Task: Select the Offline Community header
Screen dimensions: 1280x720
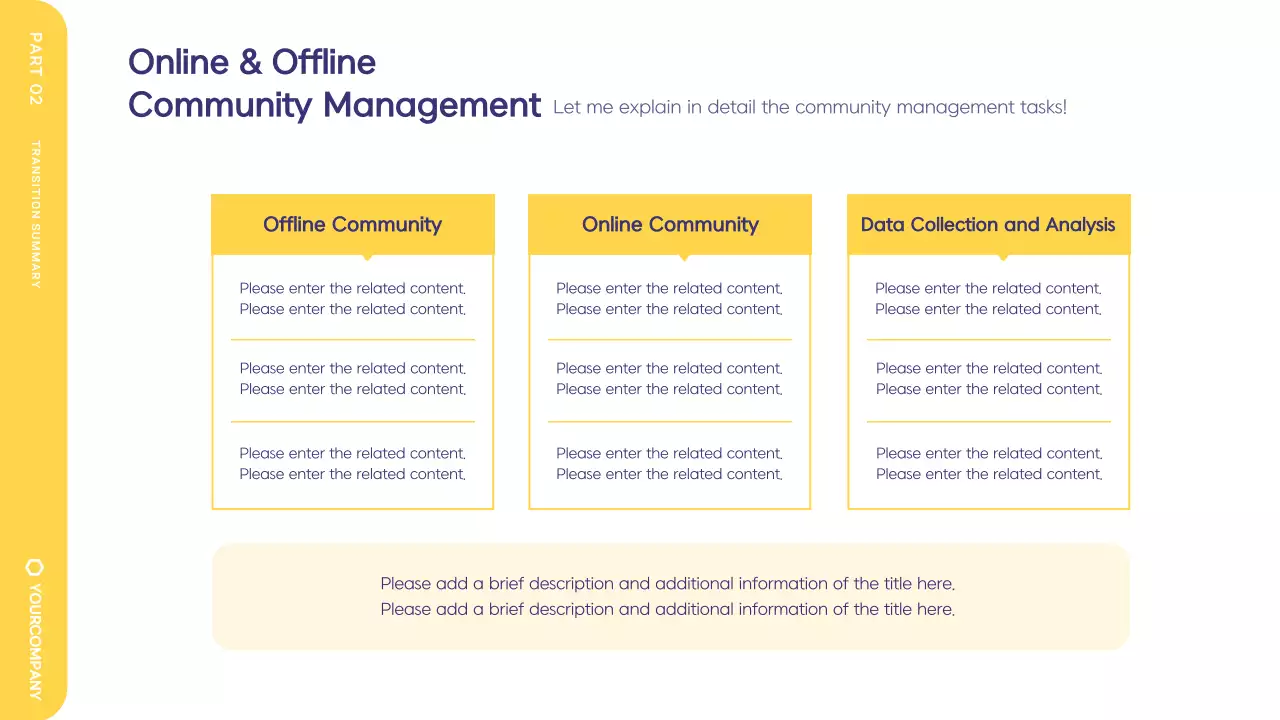Action: [x=352, y=224]
